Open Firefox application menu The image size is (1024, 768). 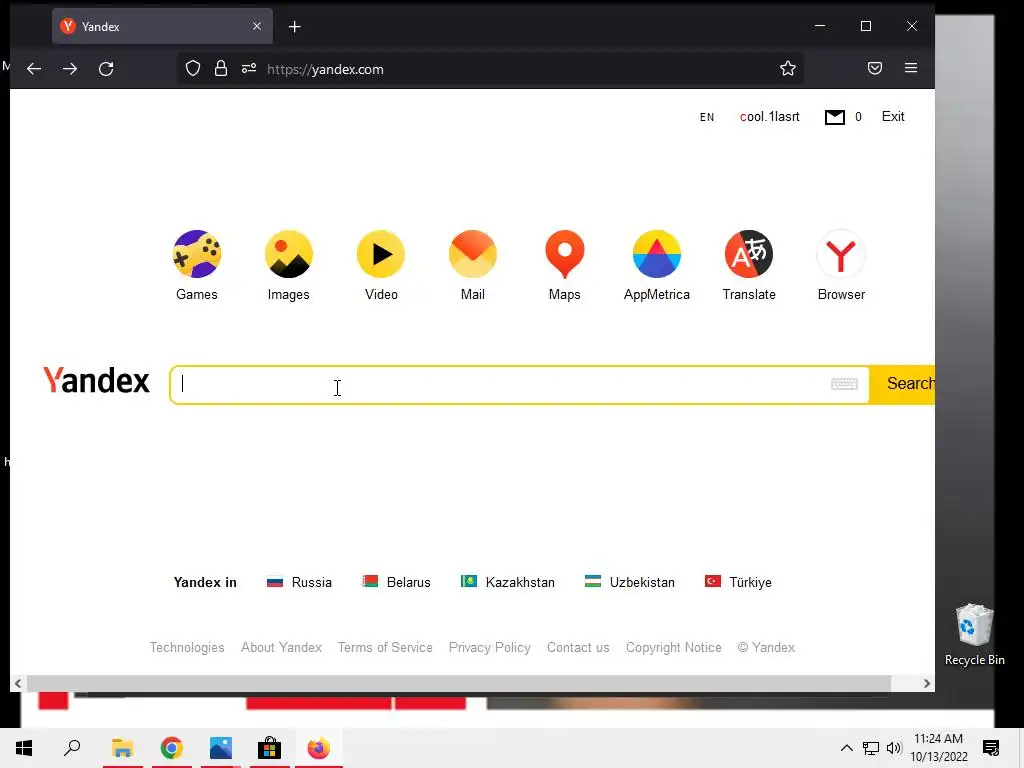point(911,68)
